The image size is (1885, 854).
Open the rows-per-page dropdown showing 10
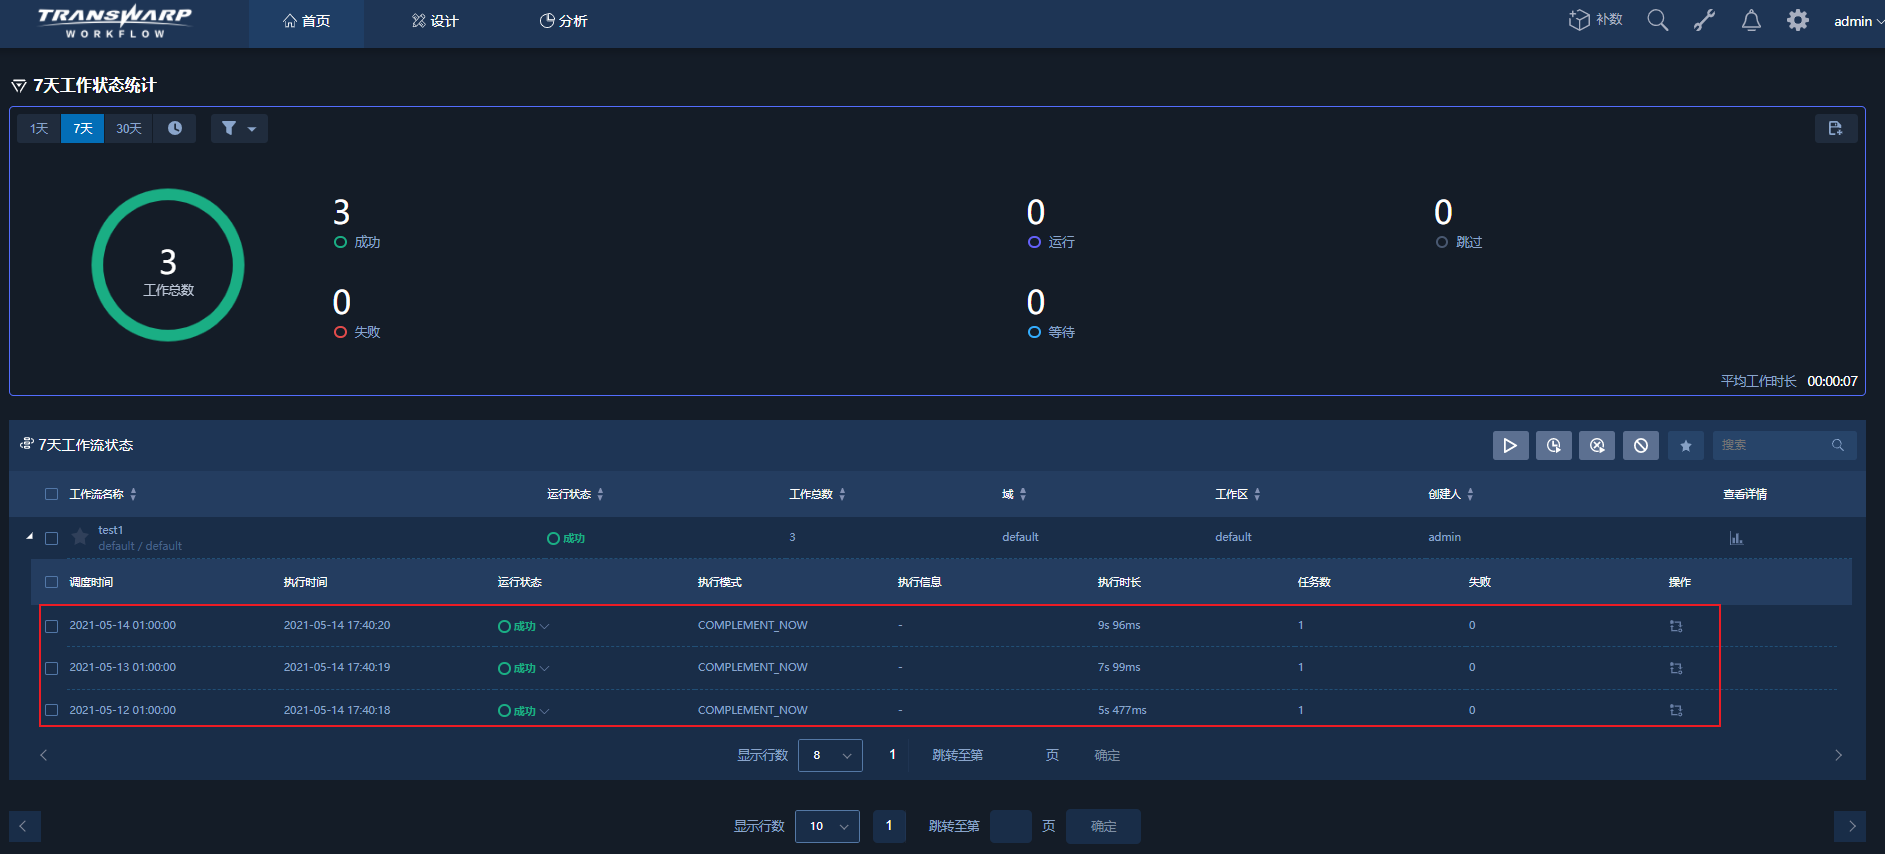point(827,826)
